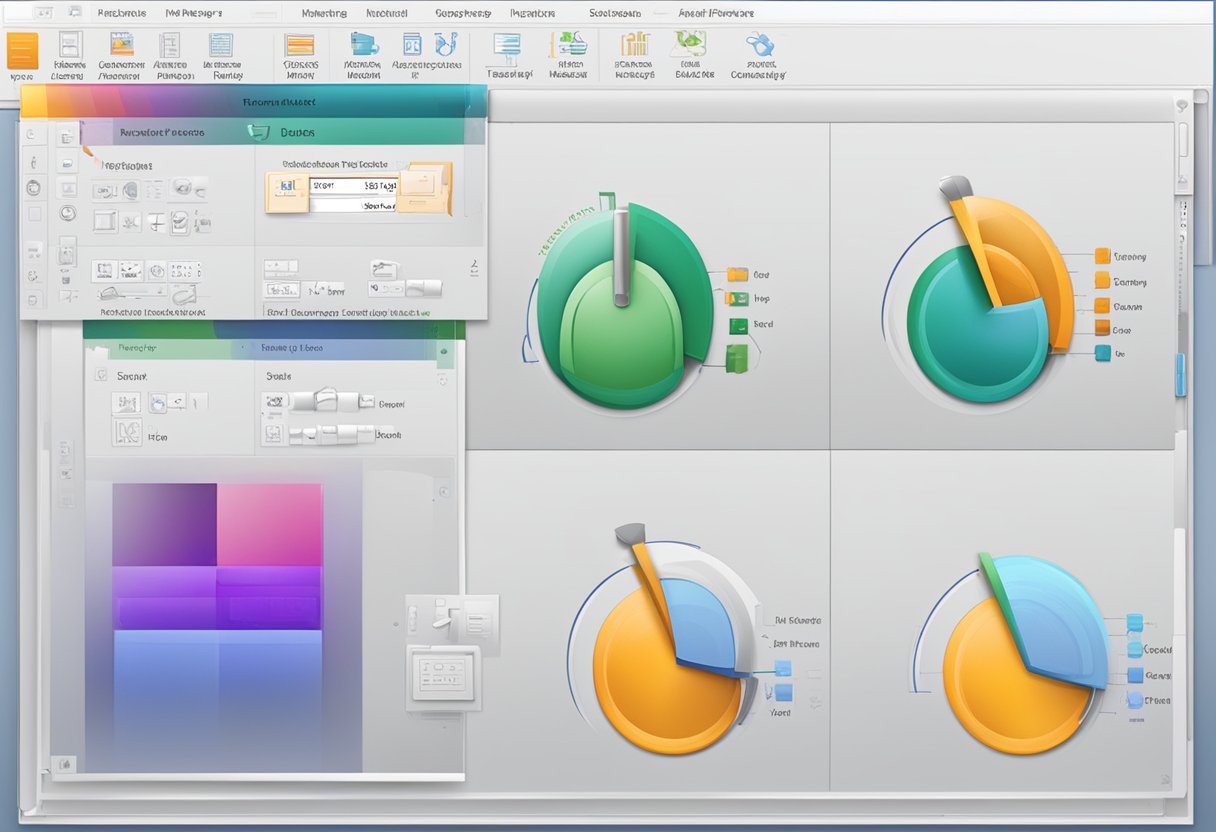Toggle the empty square box in left sidebar
Screen dimensions: 1216x832
click(34, 214)
